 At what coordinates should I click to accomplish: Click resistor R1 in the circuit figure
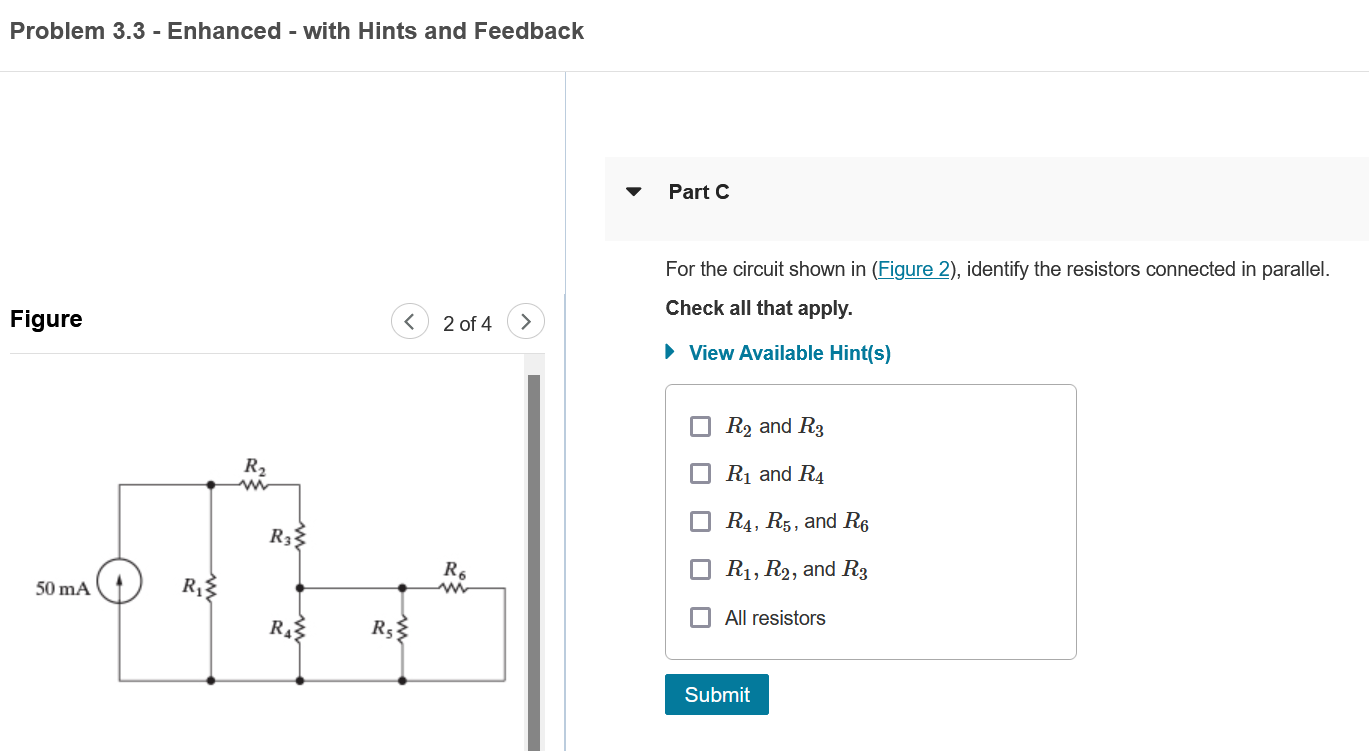211,587
